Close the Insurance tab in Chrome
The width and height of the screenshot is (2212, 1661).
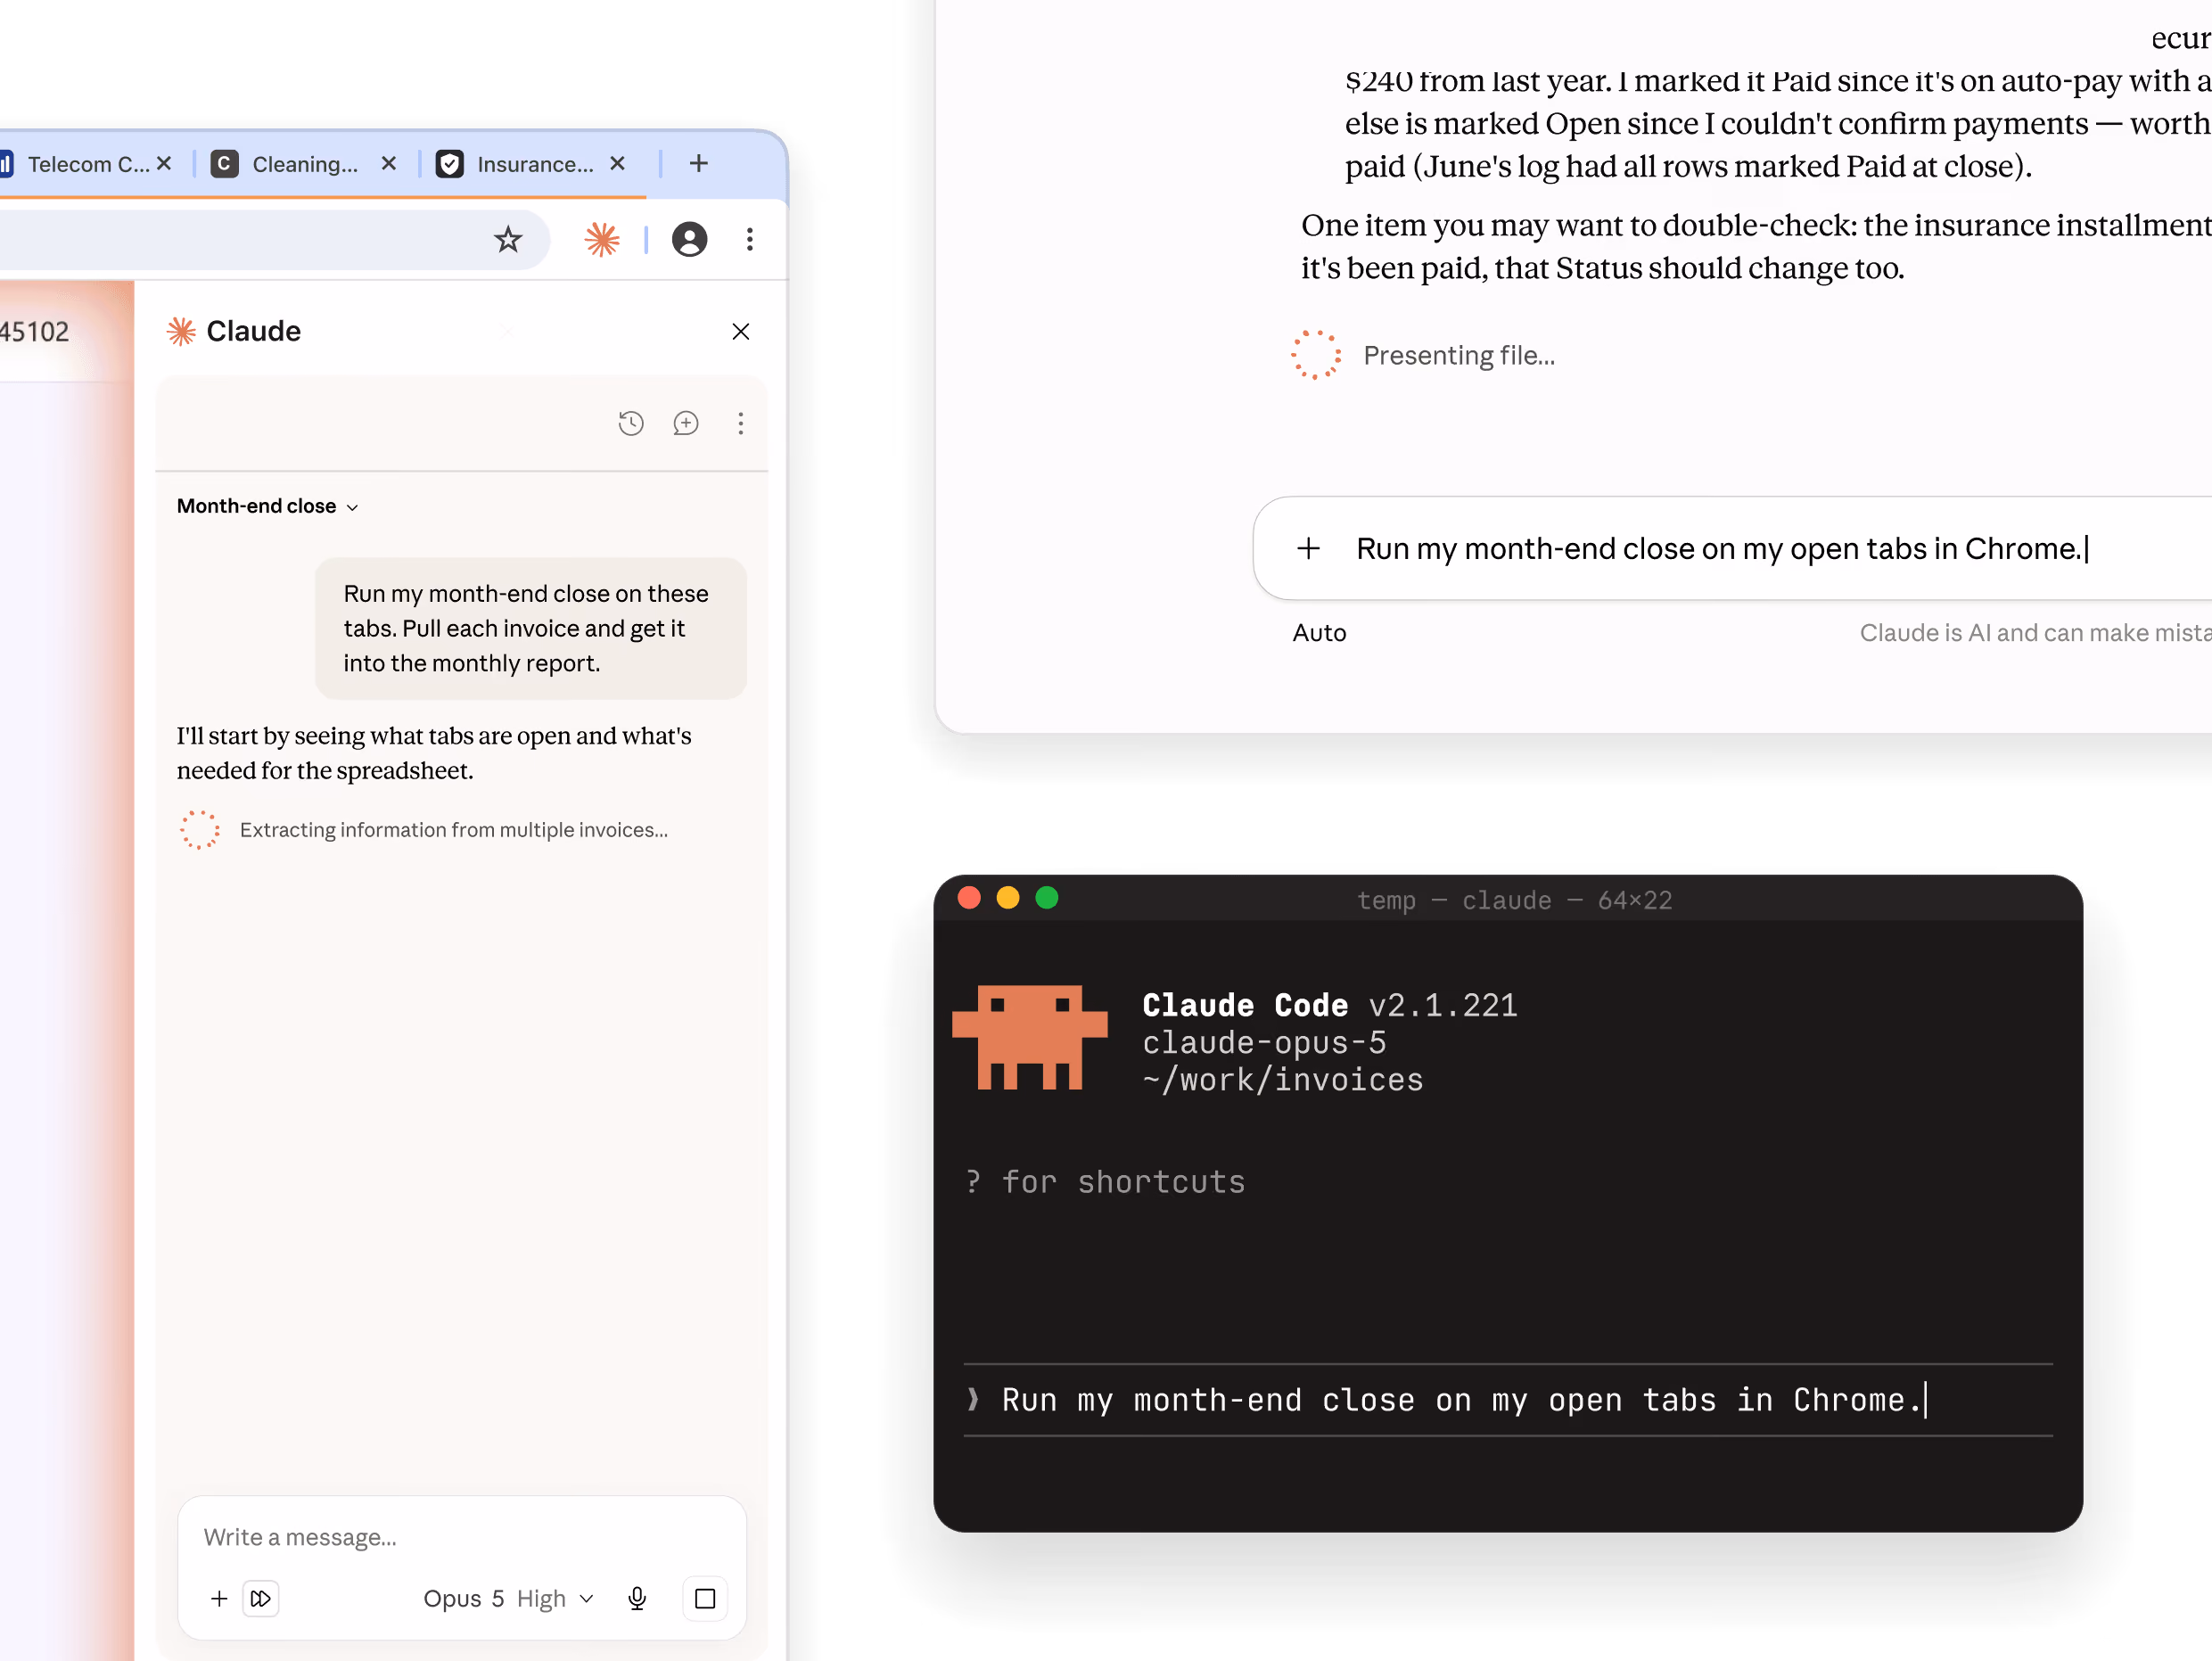[618, 163]
